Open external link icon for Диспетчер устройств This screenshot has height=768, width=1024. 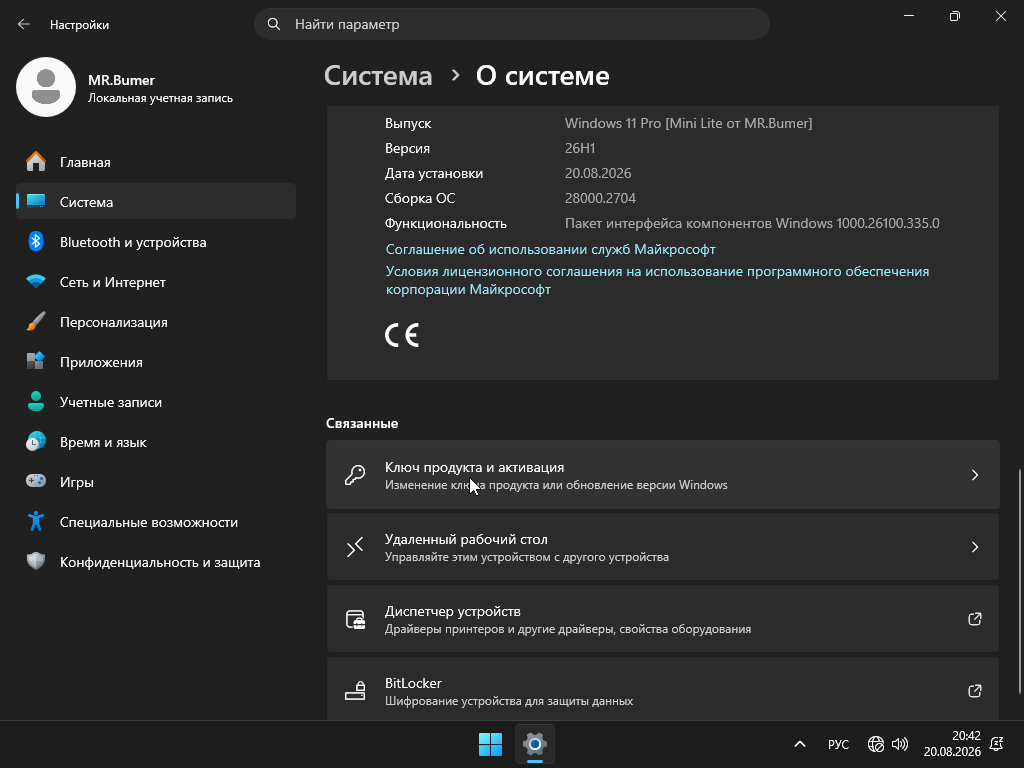(974, 618)
